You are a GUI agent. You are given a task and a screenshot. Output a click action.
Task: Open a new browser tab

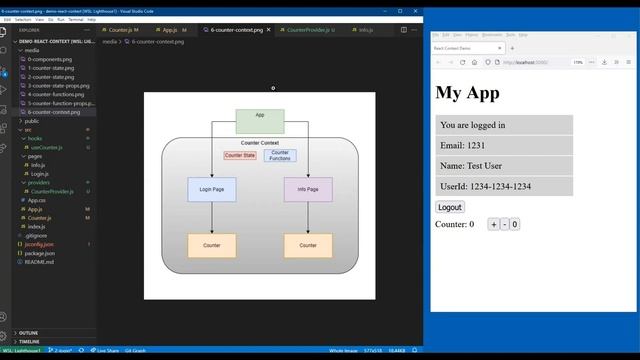point(512,48)
